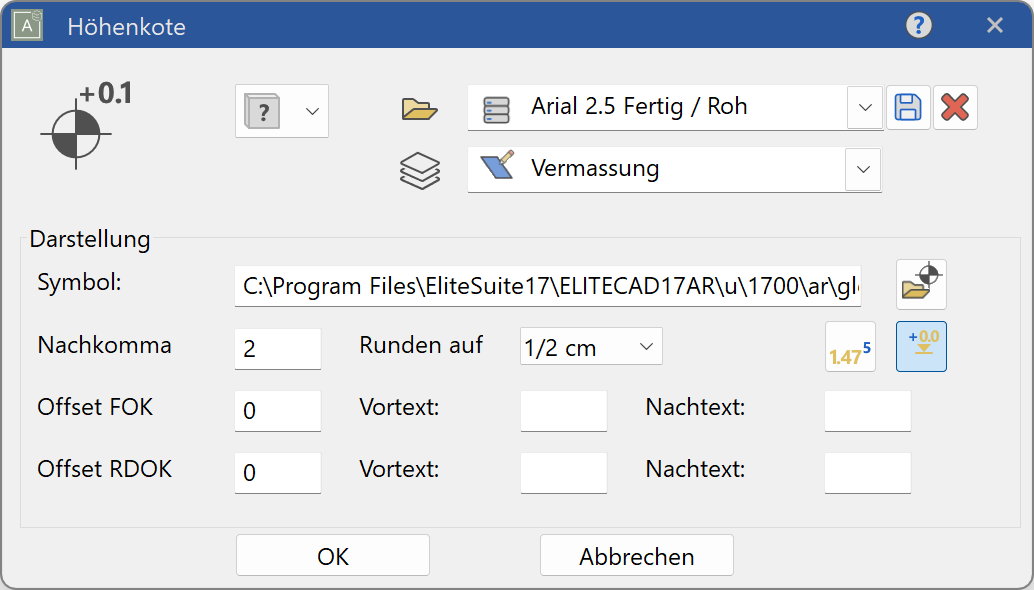1034x590 pixels.
Task: Click the Vortext field beside Offset RDOK
Action: point(563,473)
